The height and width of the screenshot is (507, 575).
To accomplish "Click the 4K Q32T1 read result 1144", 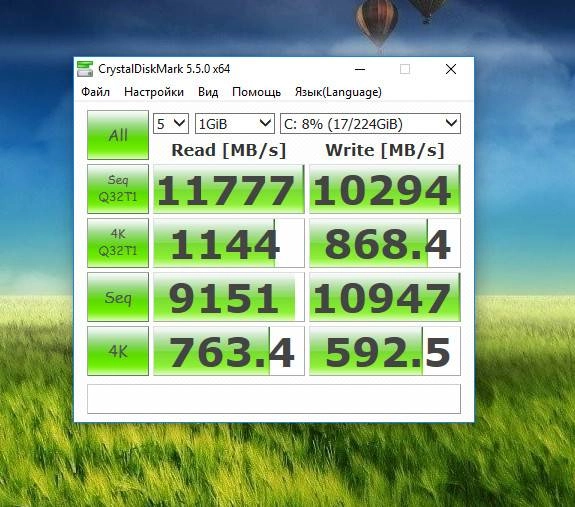I will click(228, 243).
